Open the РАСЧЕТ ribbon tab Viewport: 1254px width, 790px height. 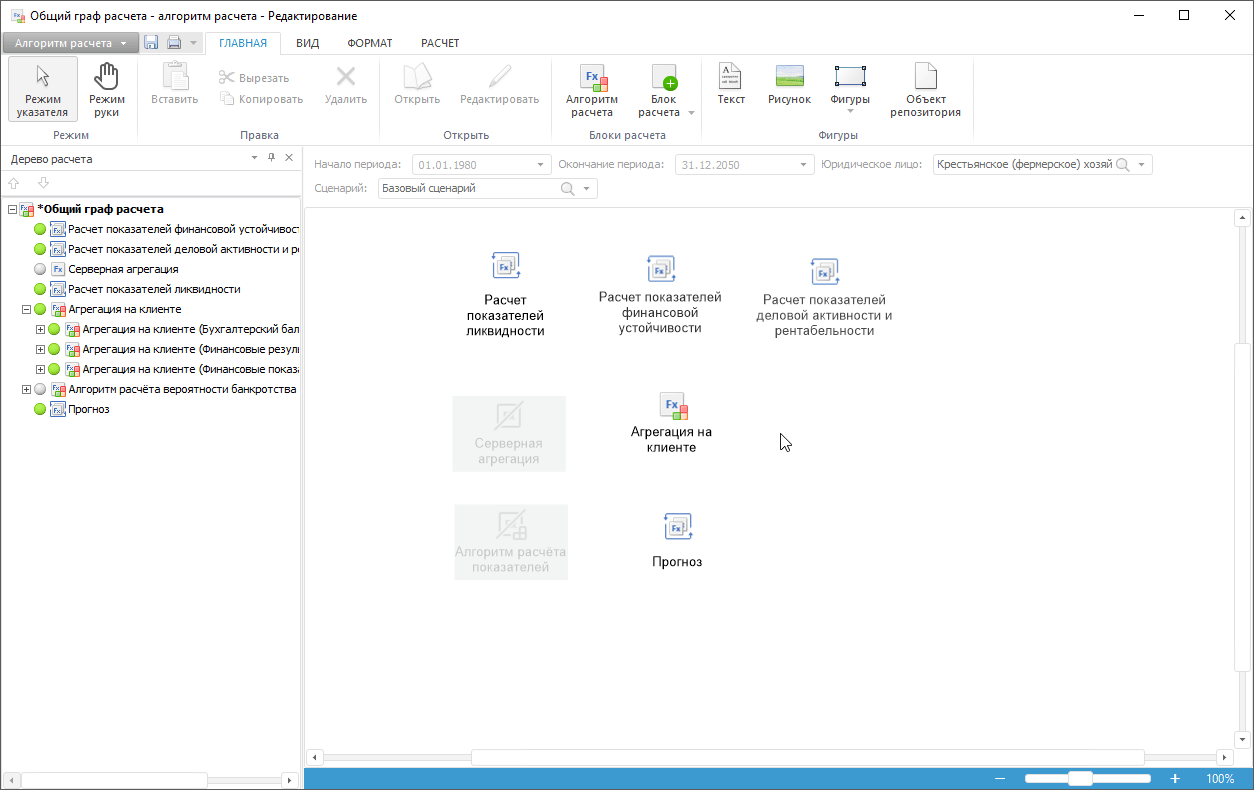tap(440, 43)
